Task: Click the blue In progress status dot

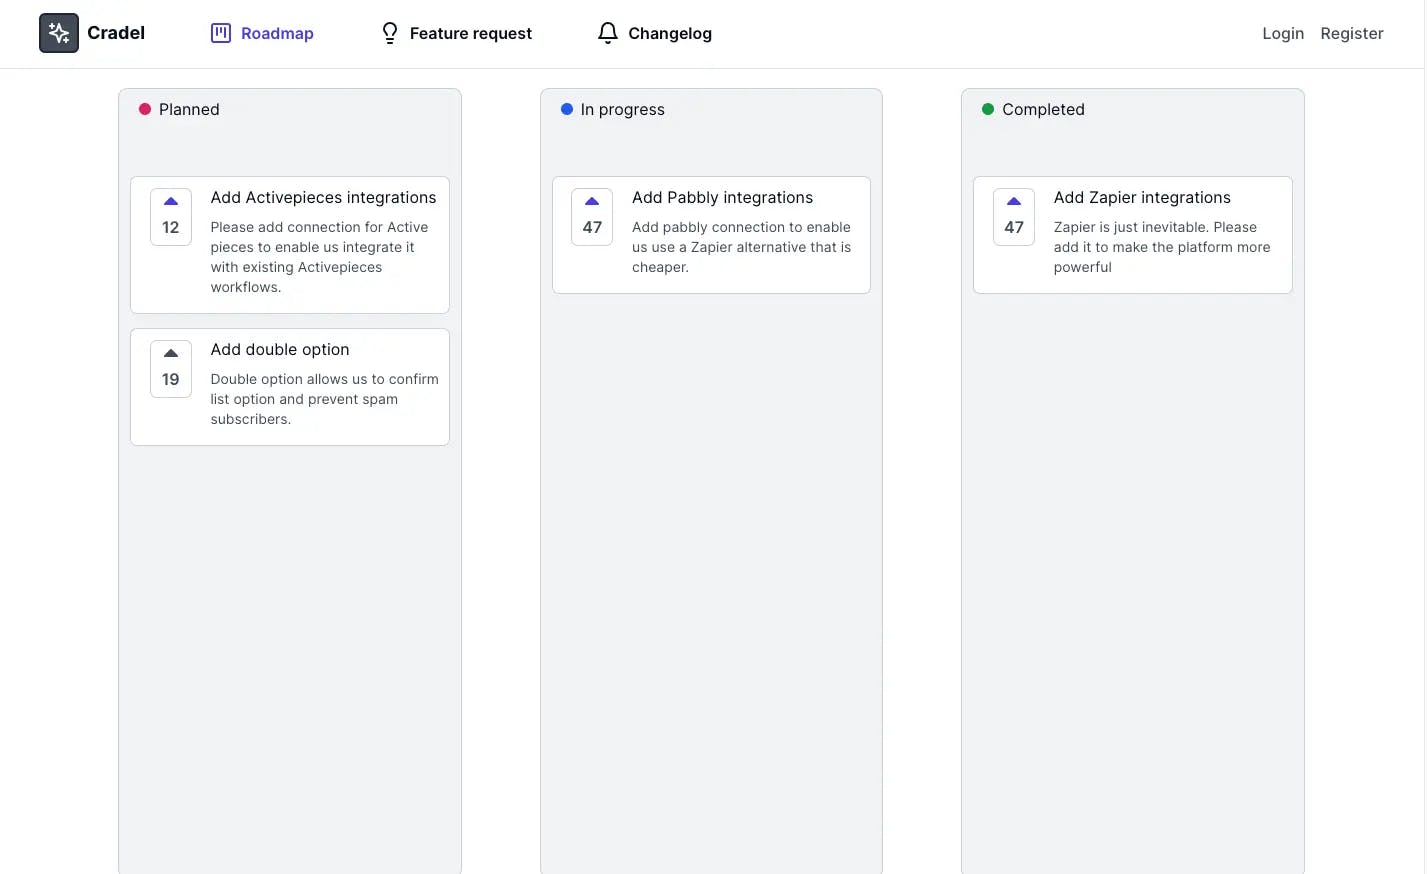Action: (x=566, y=109)
